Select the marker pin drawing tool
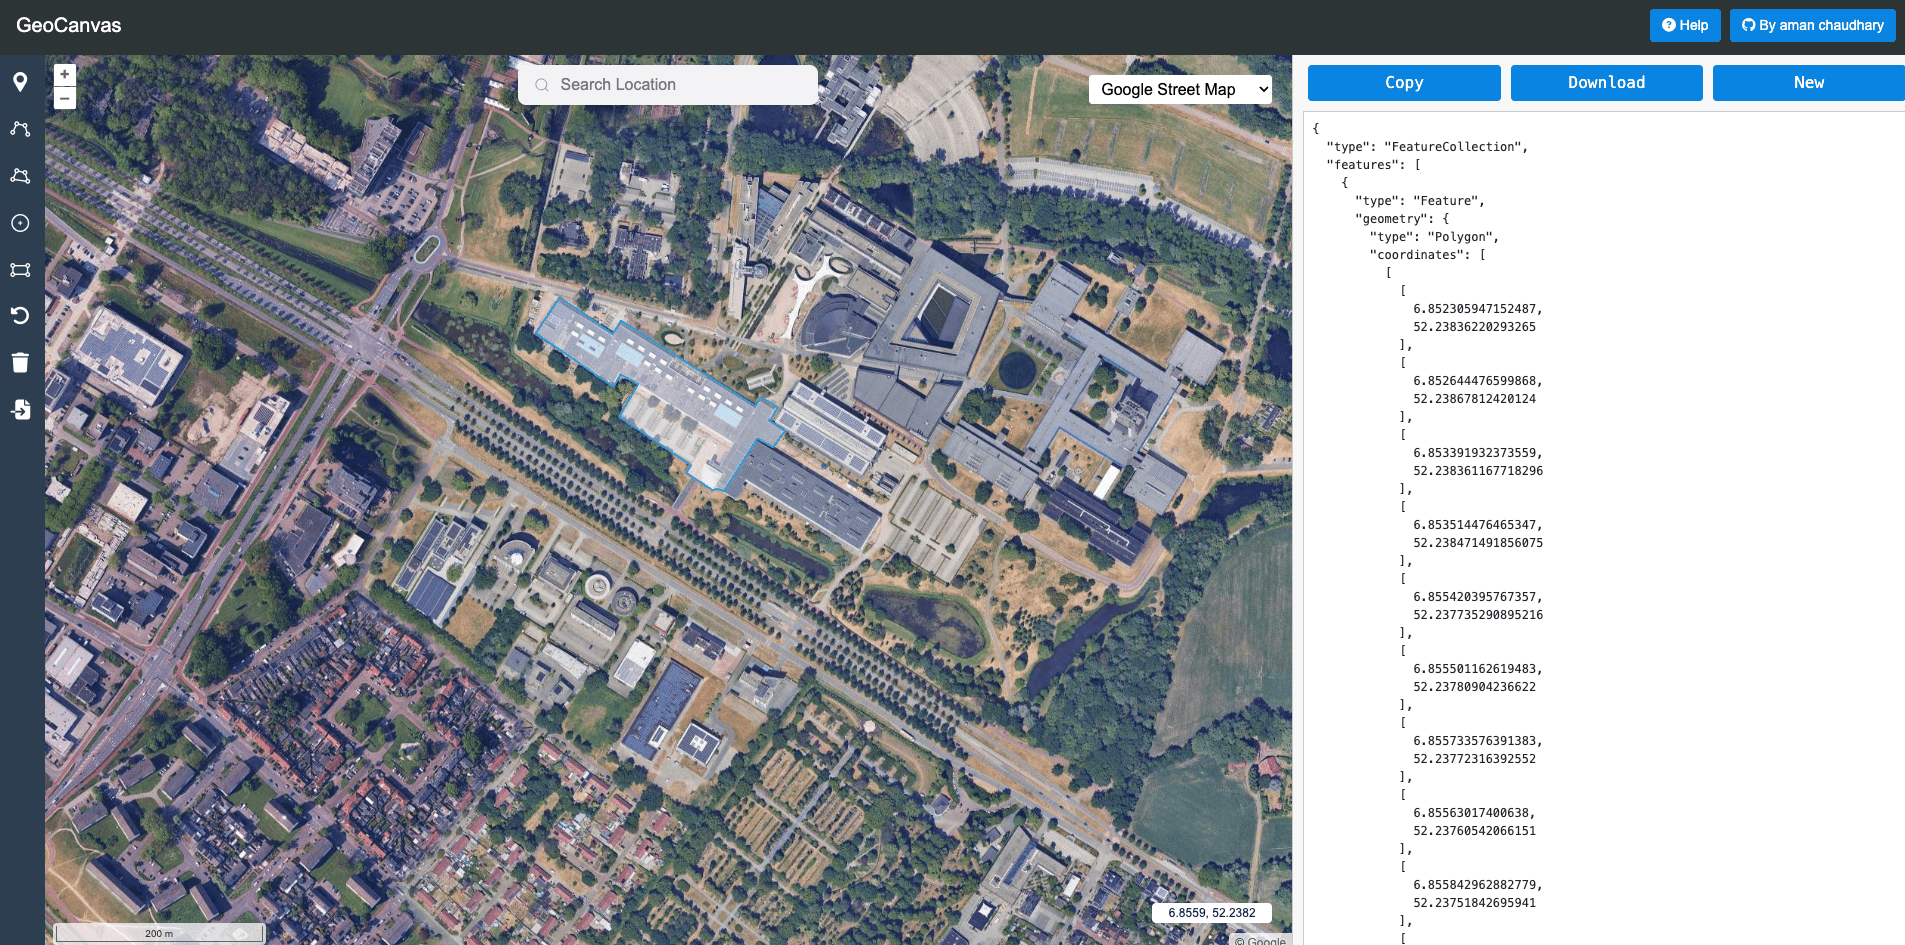 tap(20, 82)
